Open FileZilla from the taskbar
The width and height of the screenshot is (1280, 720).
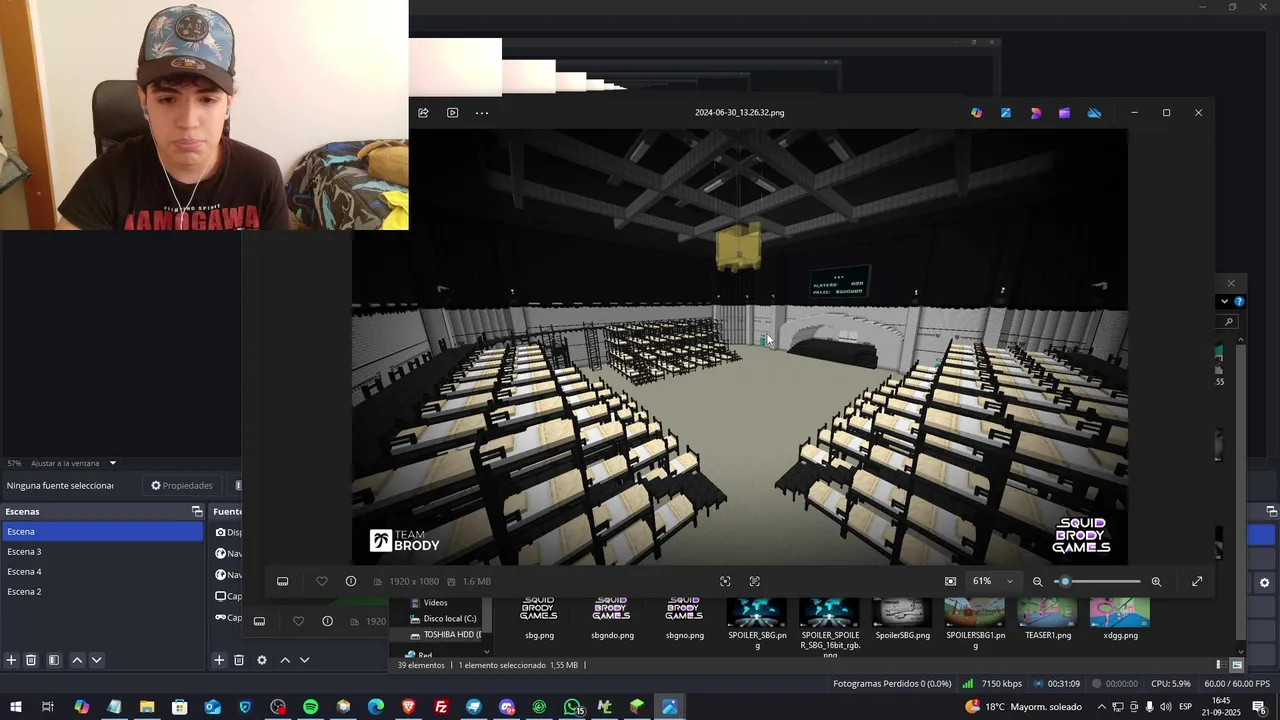[441, 707]
